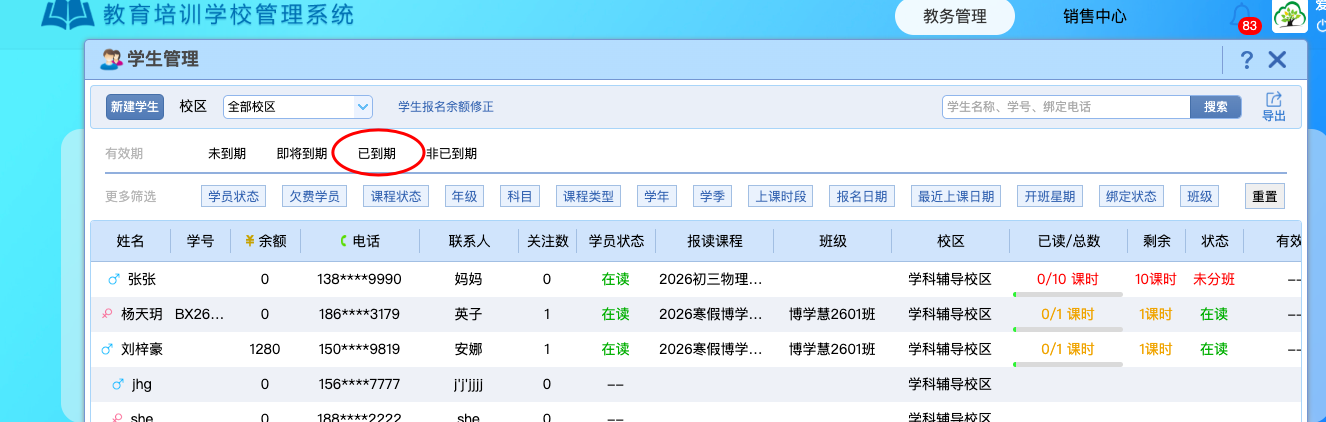Click the 学生管理 window title icon

[x=111, y=60]
